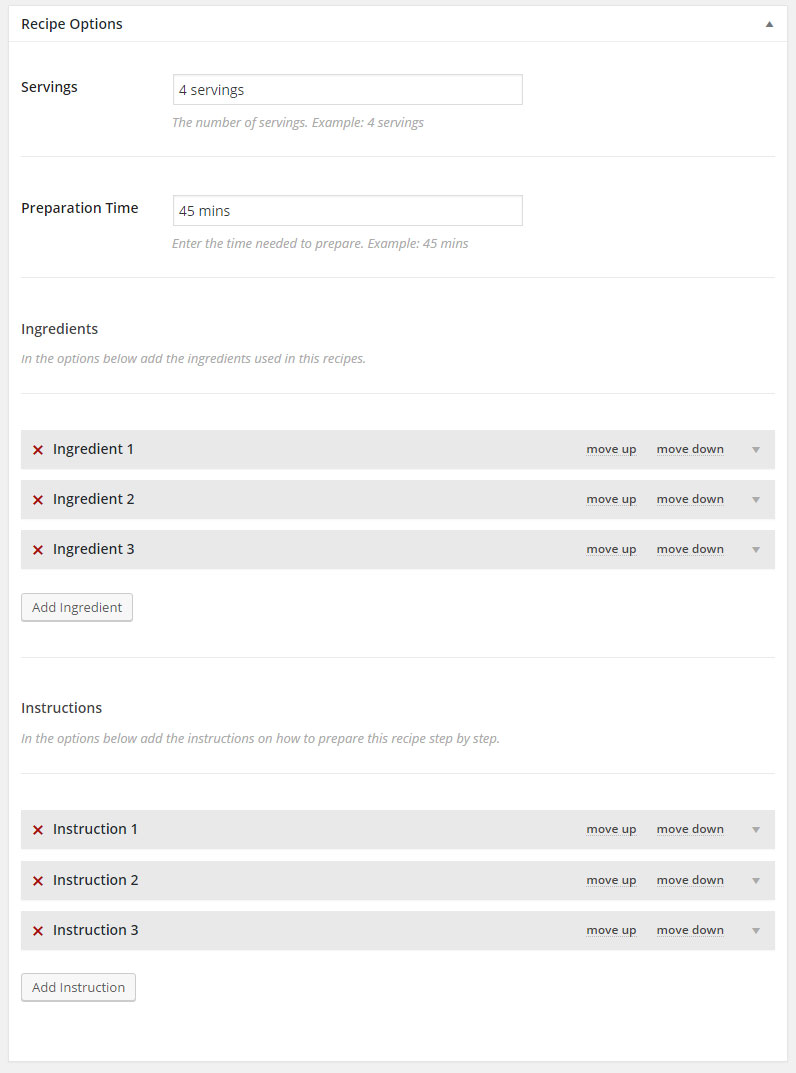Screen dimensions: 796x1073
Task: Delete Instruction 3 via the red X
Action: tap(38, 931)
